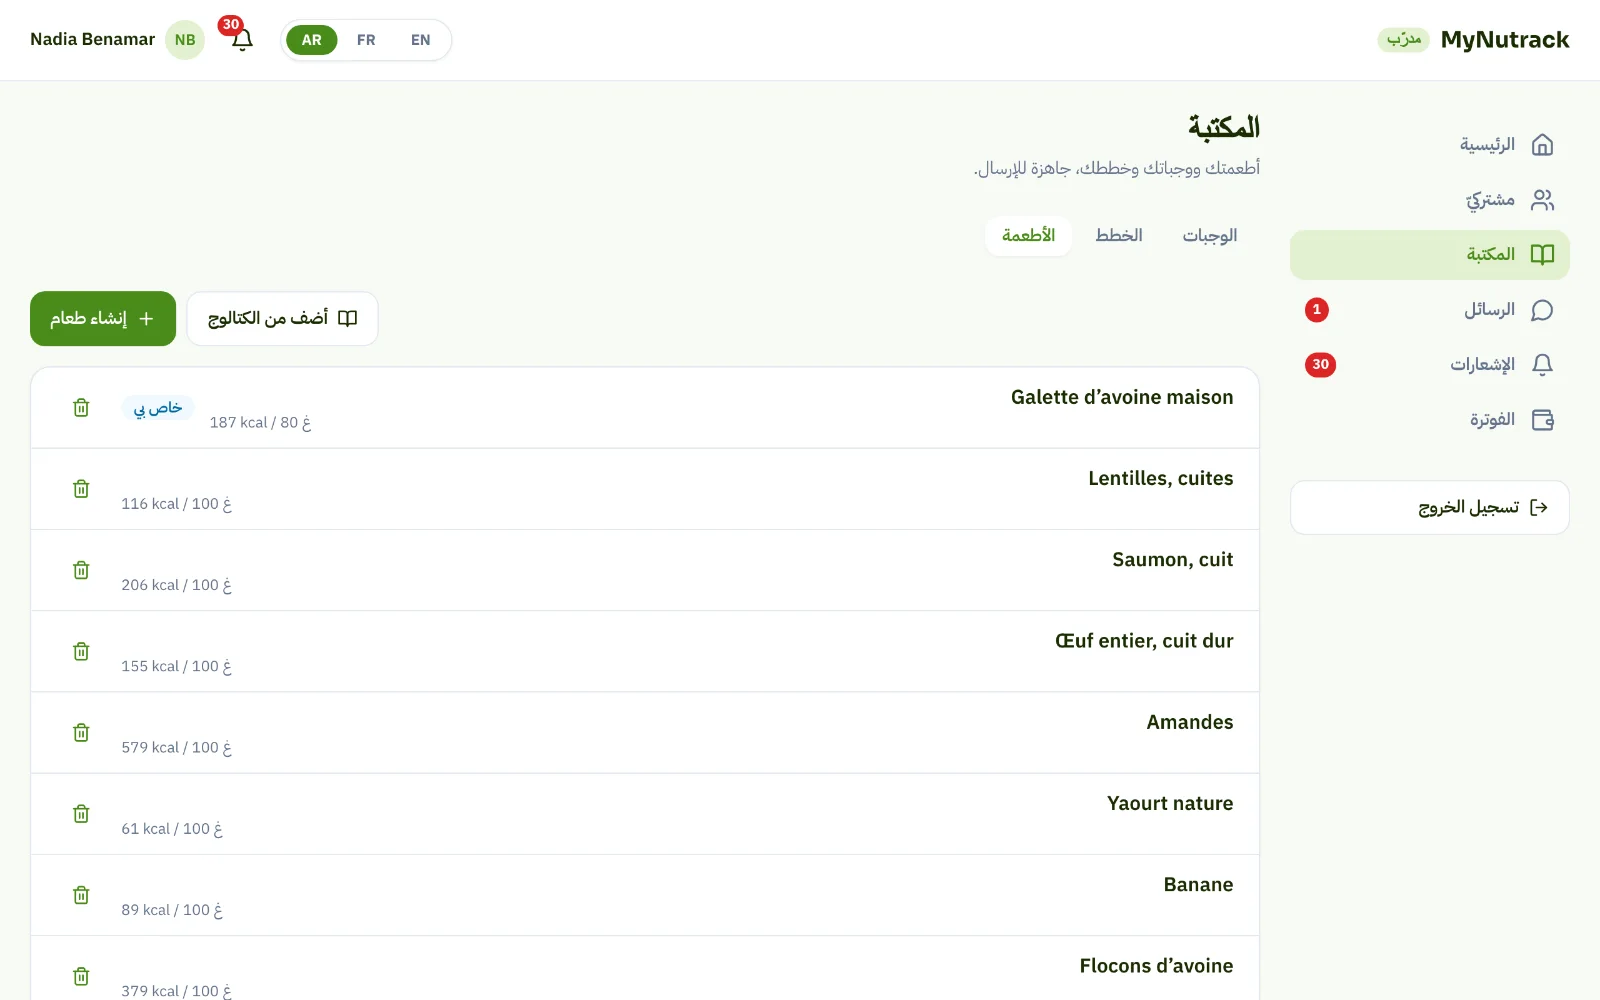Viewport: 1600px width, 1000px height.
Task: Open the الأطعمة tab
Action: pyautogui.click(x=1028, y=236)
